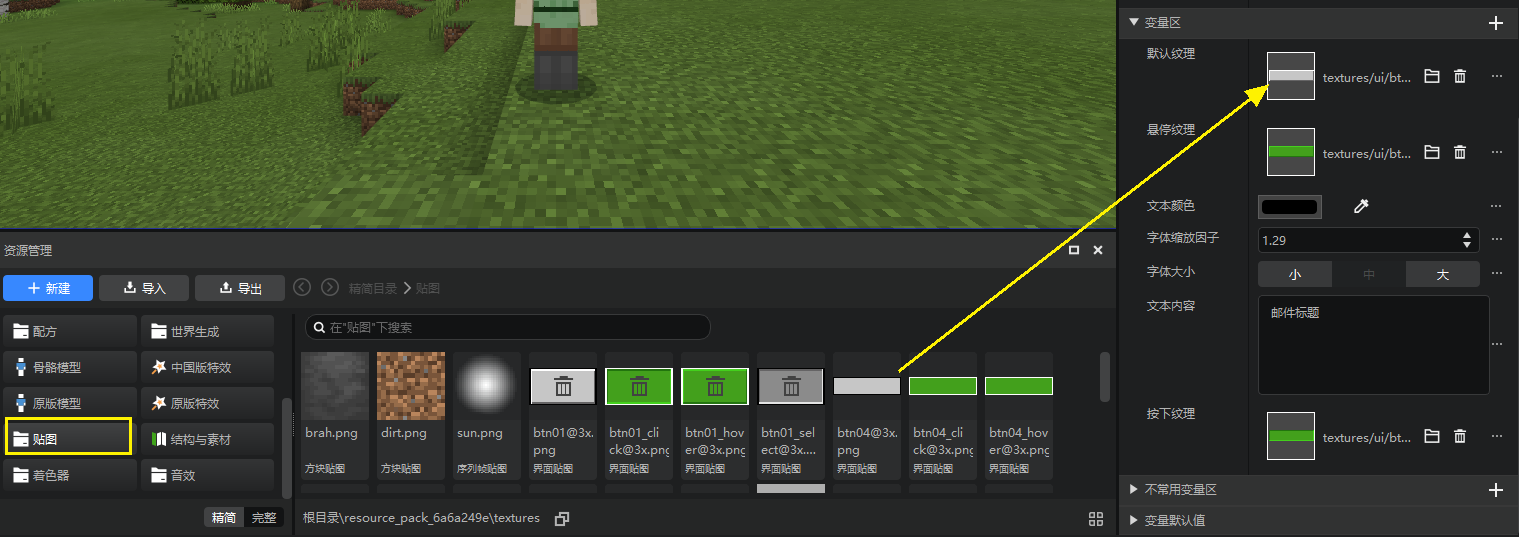Delete the 默认纹理 texture with trash icon

[x=1460, y=76]
